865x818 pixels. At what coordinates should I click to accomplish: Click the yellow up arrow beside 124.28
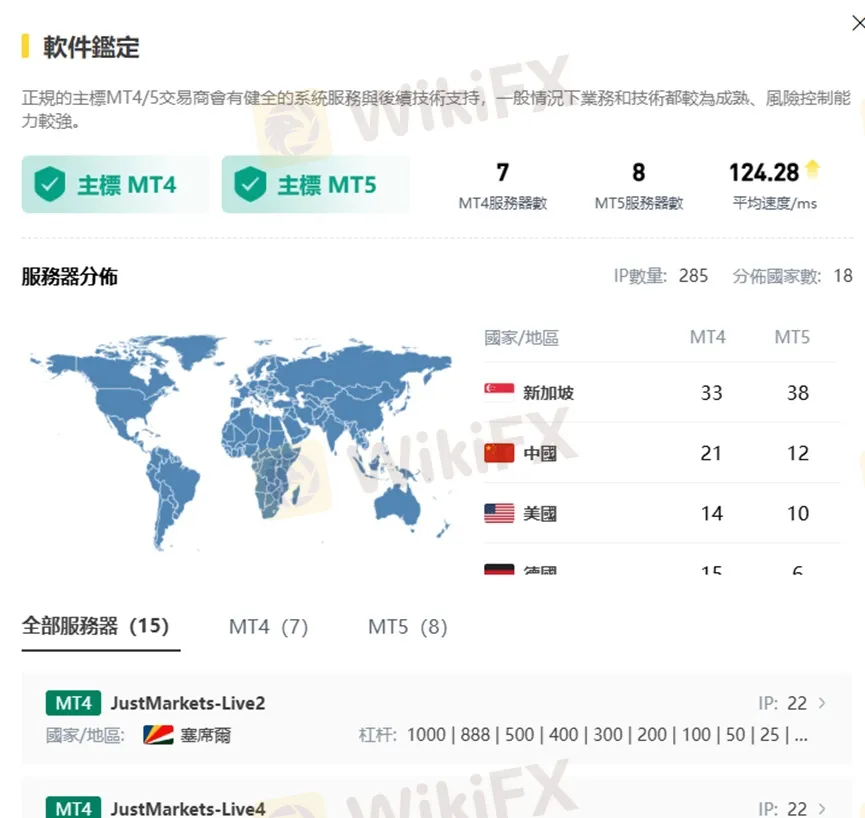(813, 170)
